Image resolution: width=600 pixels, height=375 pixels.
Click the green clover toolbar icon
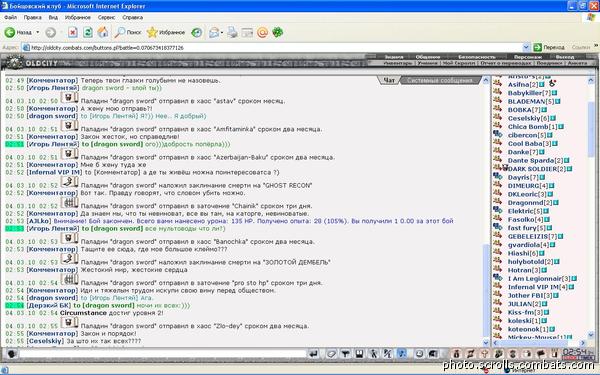pyautogui.click(x=277, y=33)
